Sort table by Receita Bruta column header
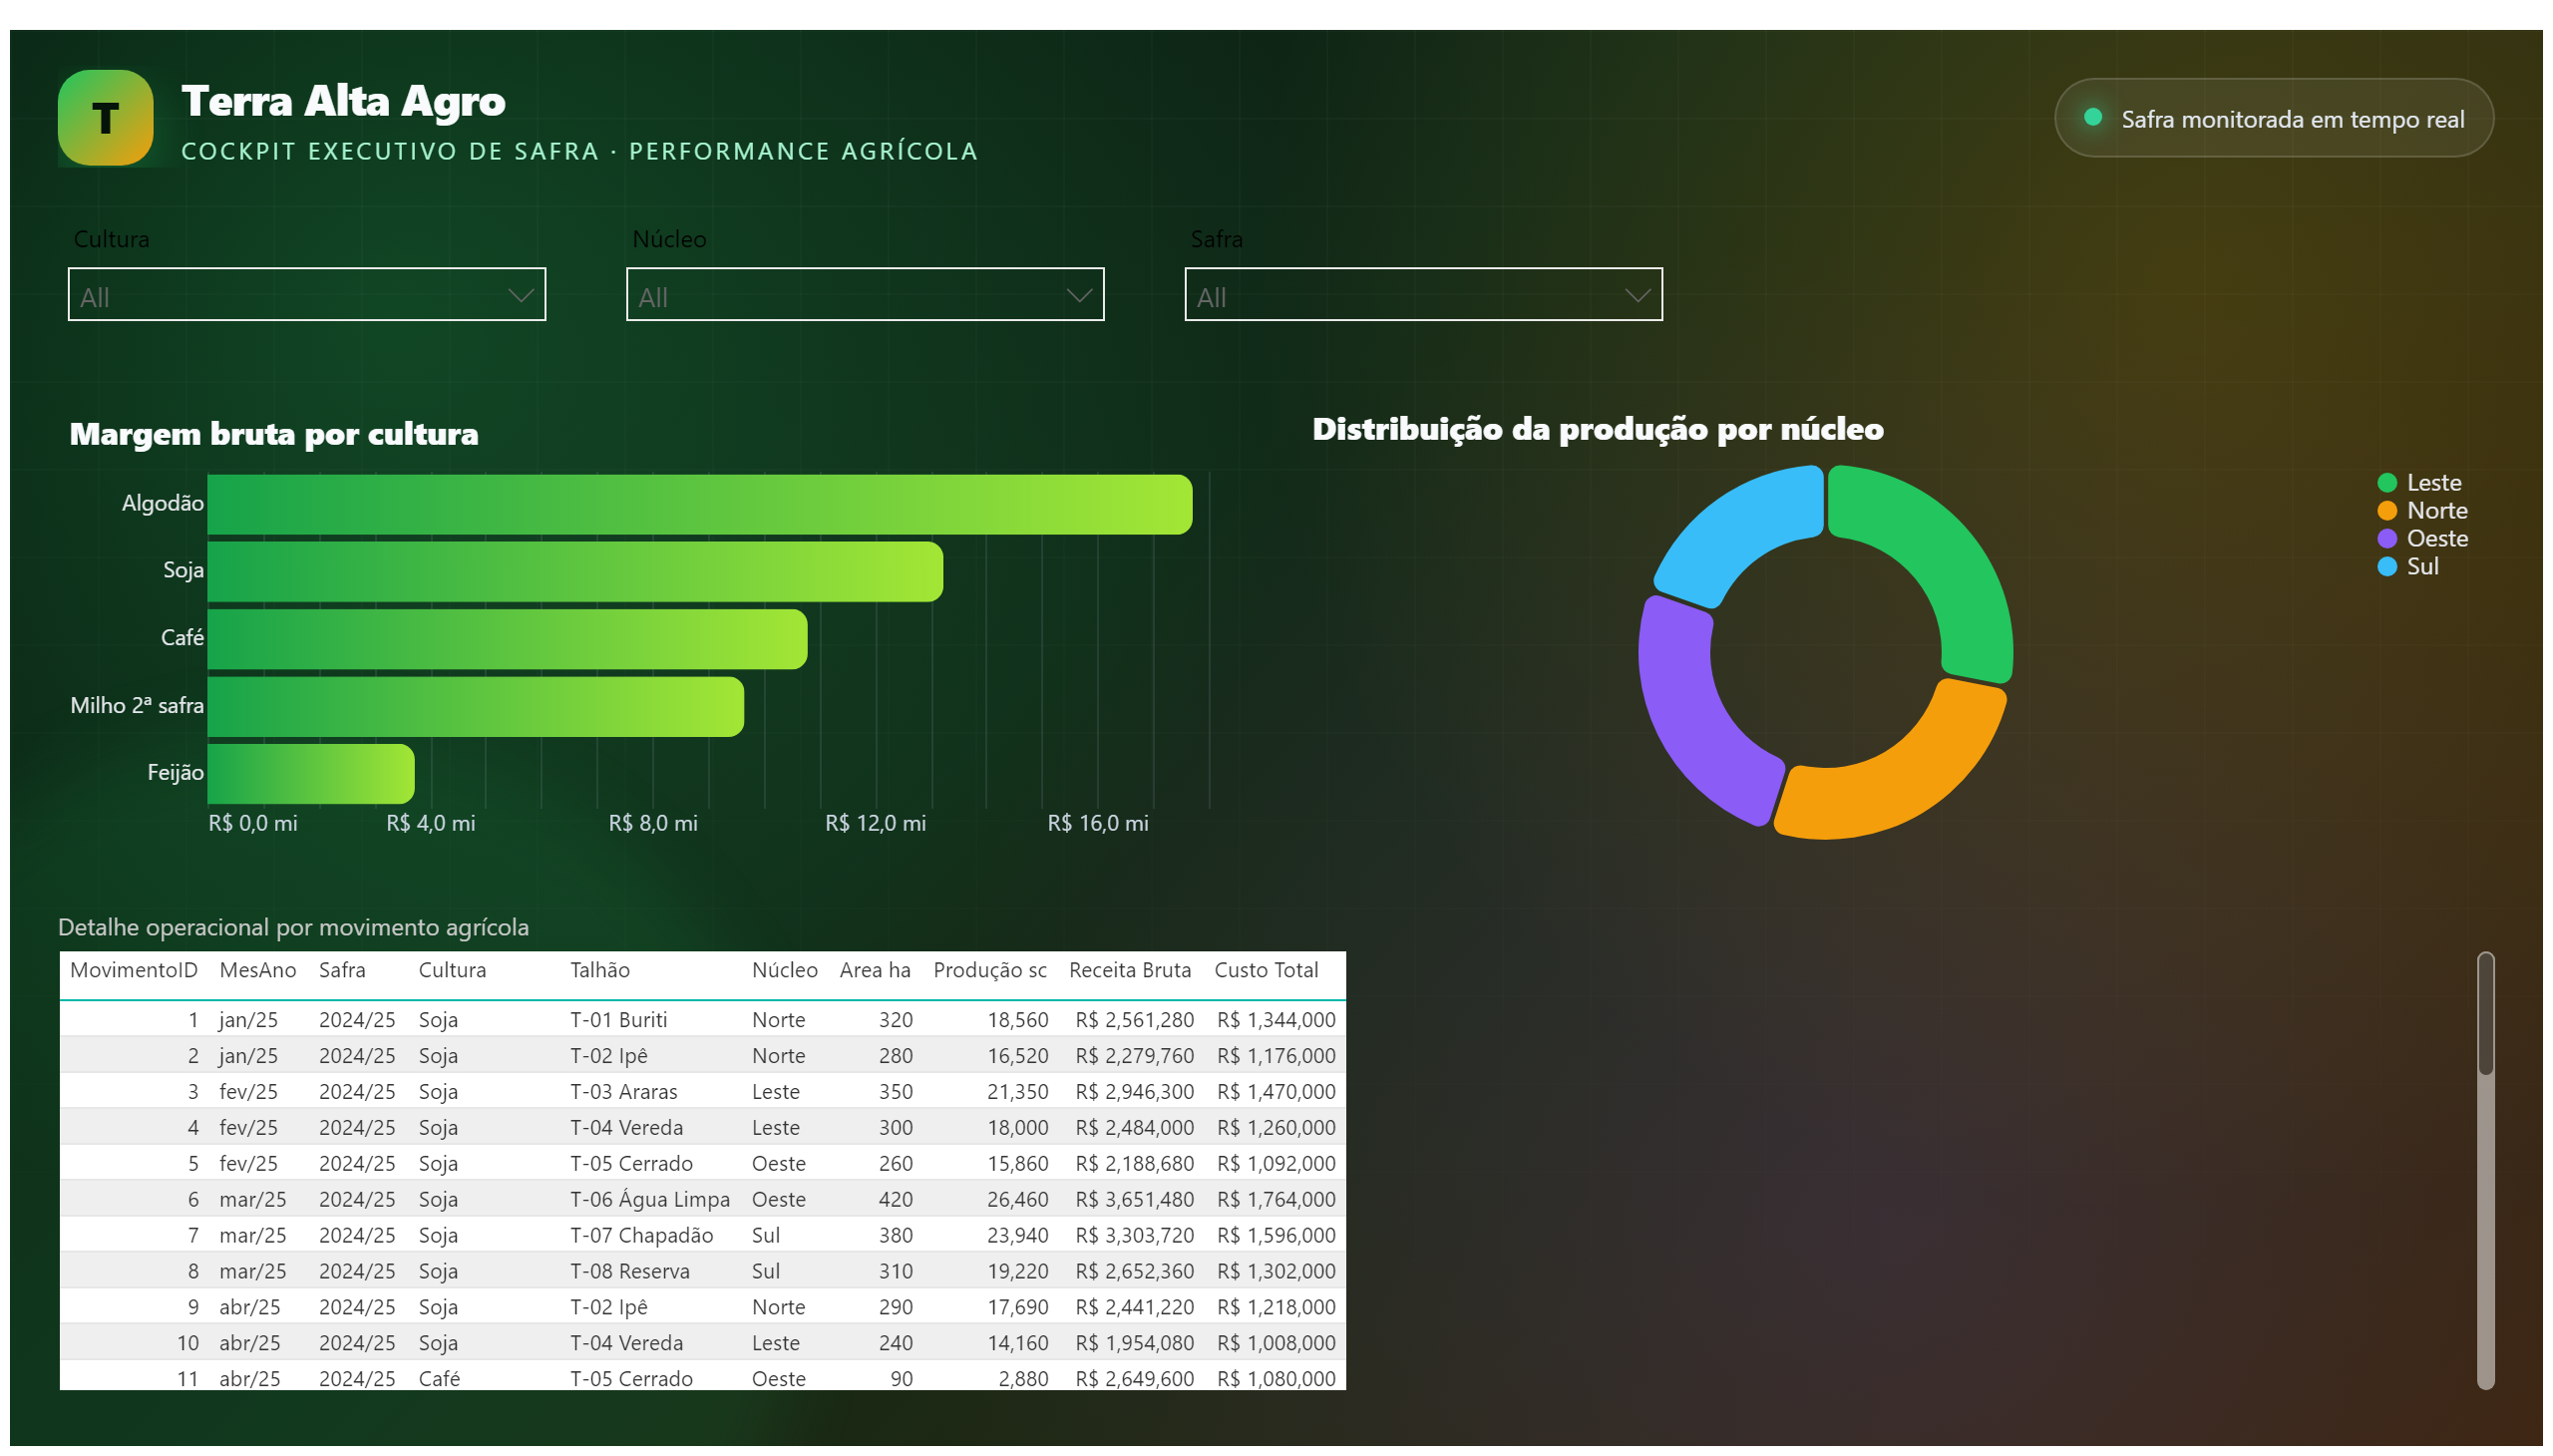 click(1130, 971)
